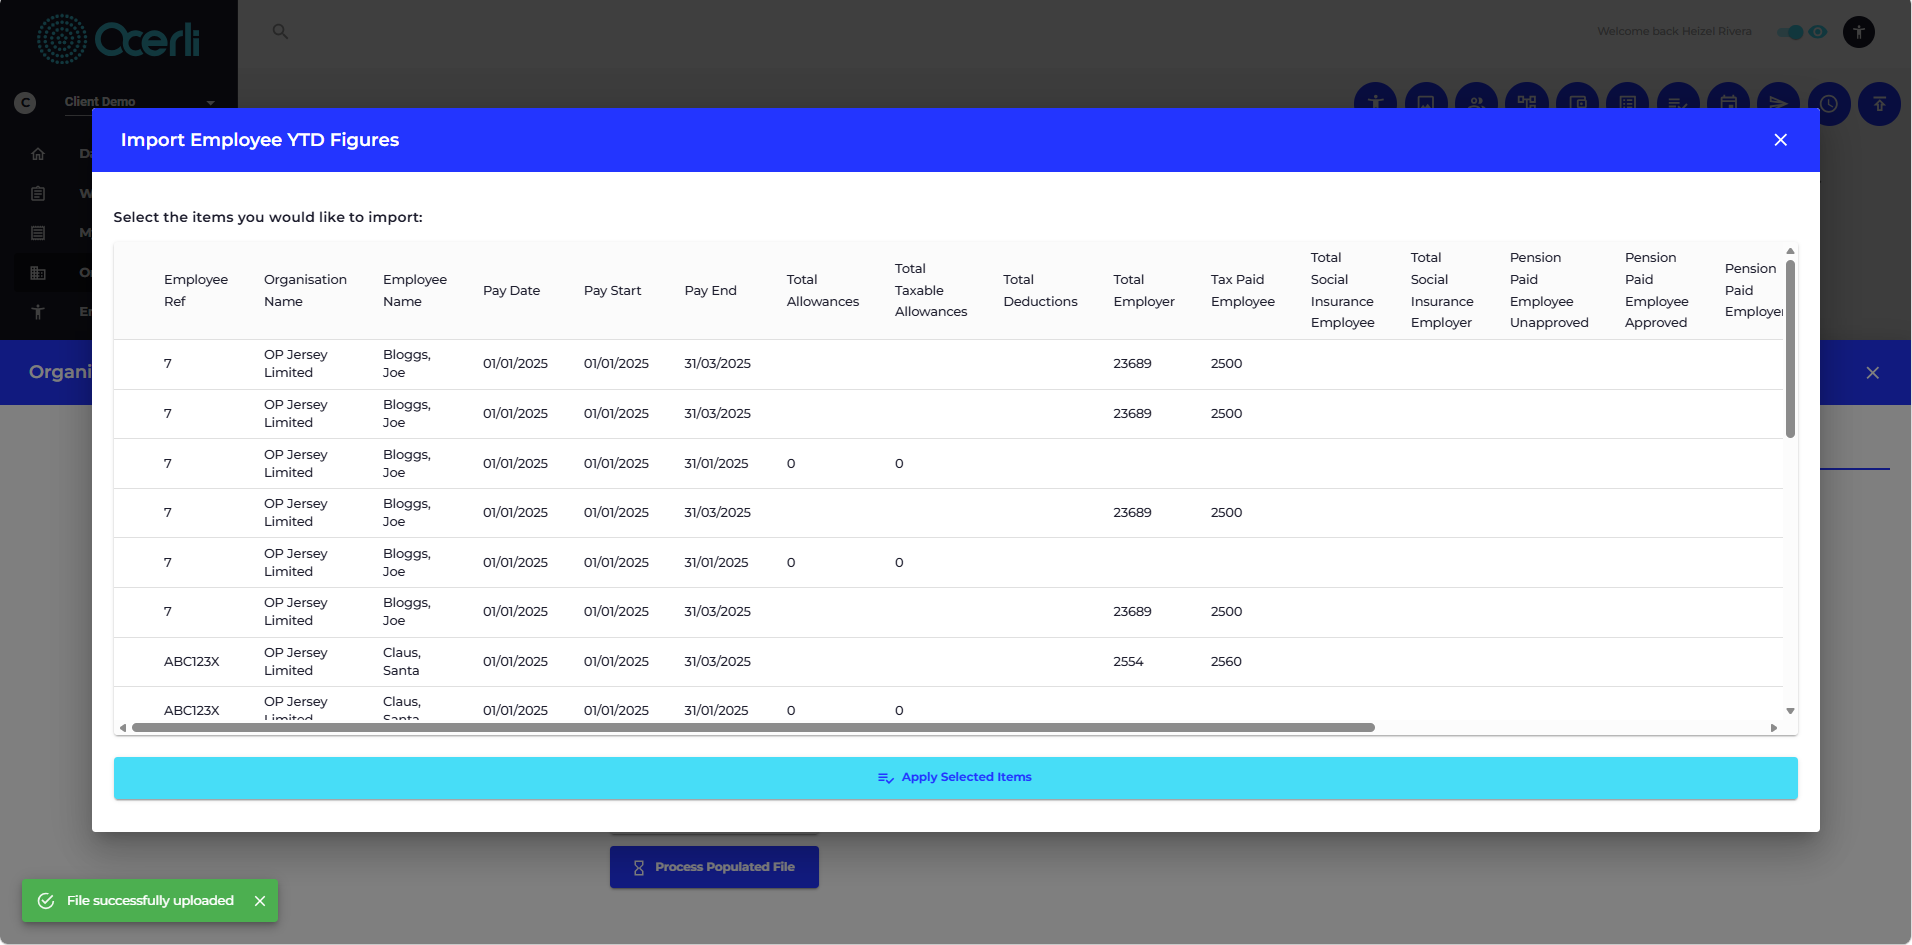The image size is (1912, 945).
Task: Open the black accessibility person icon at top right
Action: [x=1859, y=32]
